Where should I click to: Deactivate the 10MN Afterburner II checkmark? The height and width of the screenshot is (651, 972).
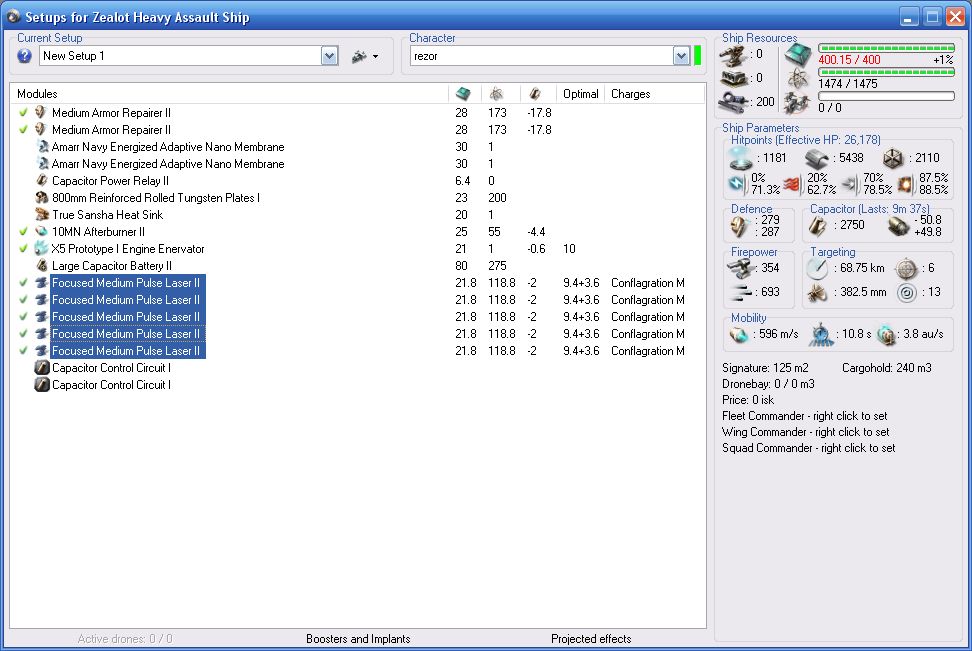pos(24,231)
